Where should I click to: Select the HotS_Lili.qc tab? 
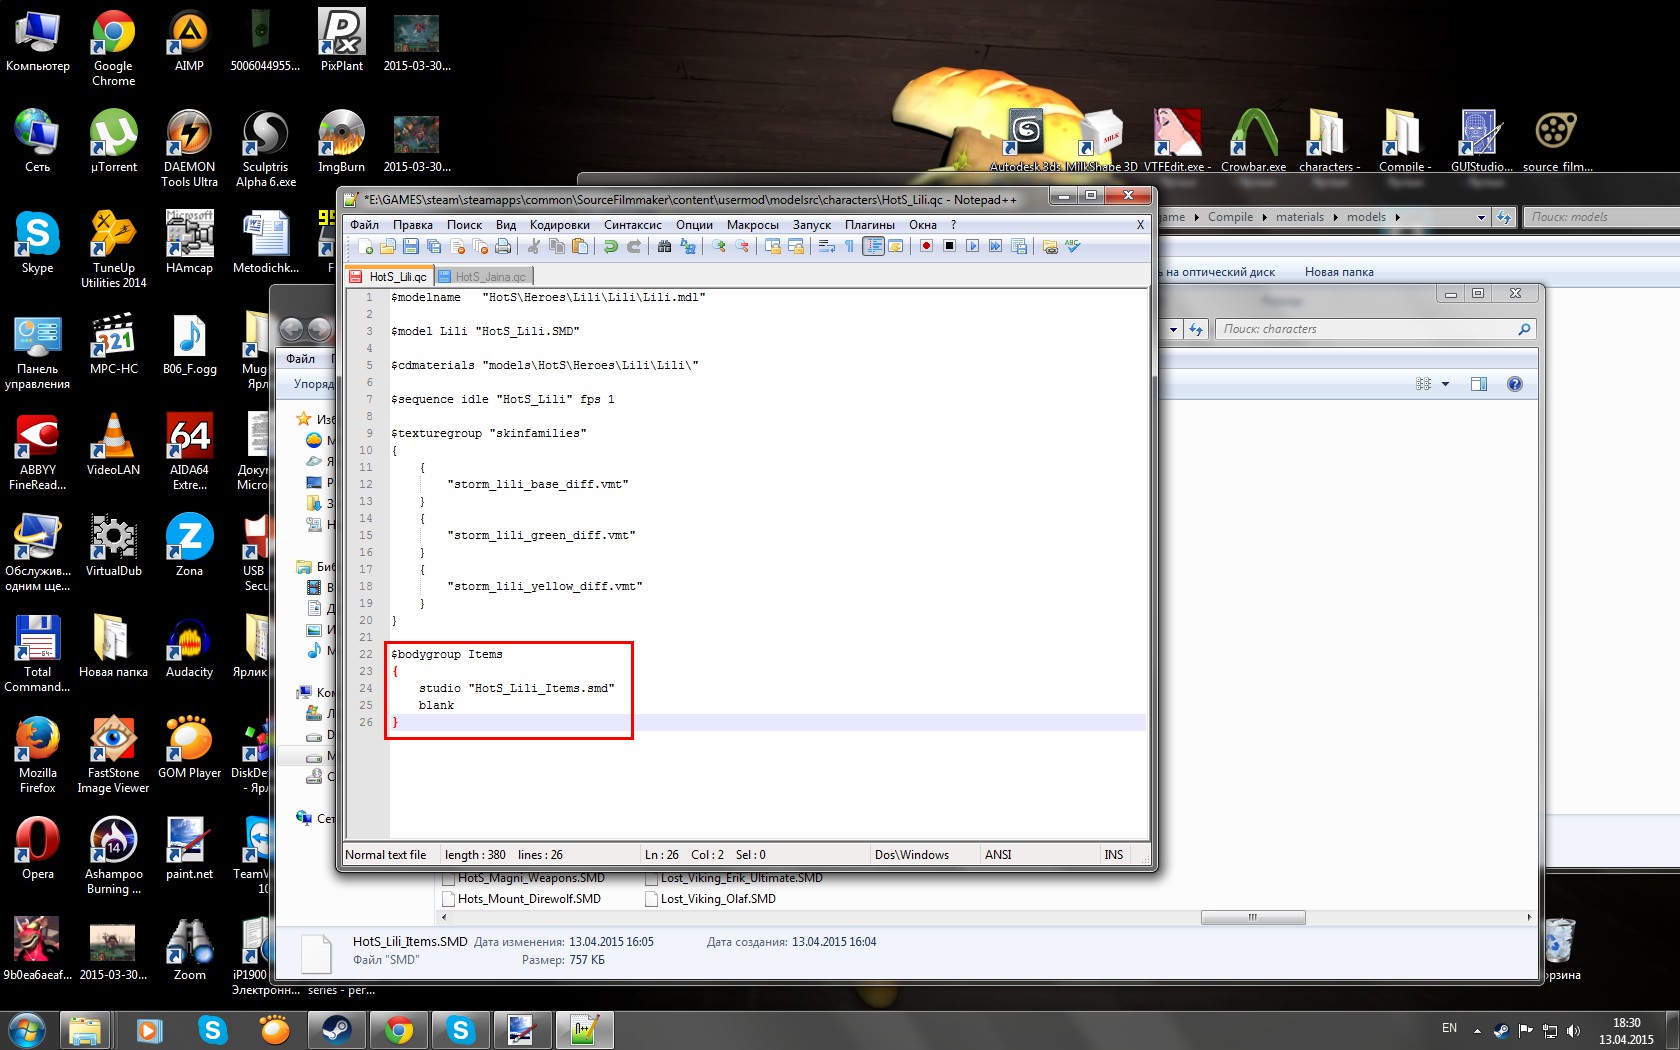389,276
